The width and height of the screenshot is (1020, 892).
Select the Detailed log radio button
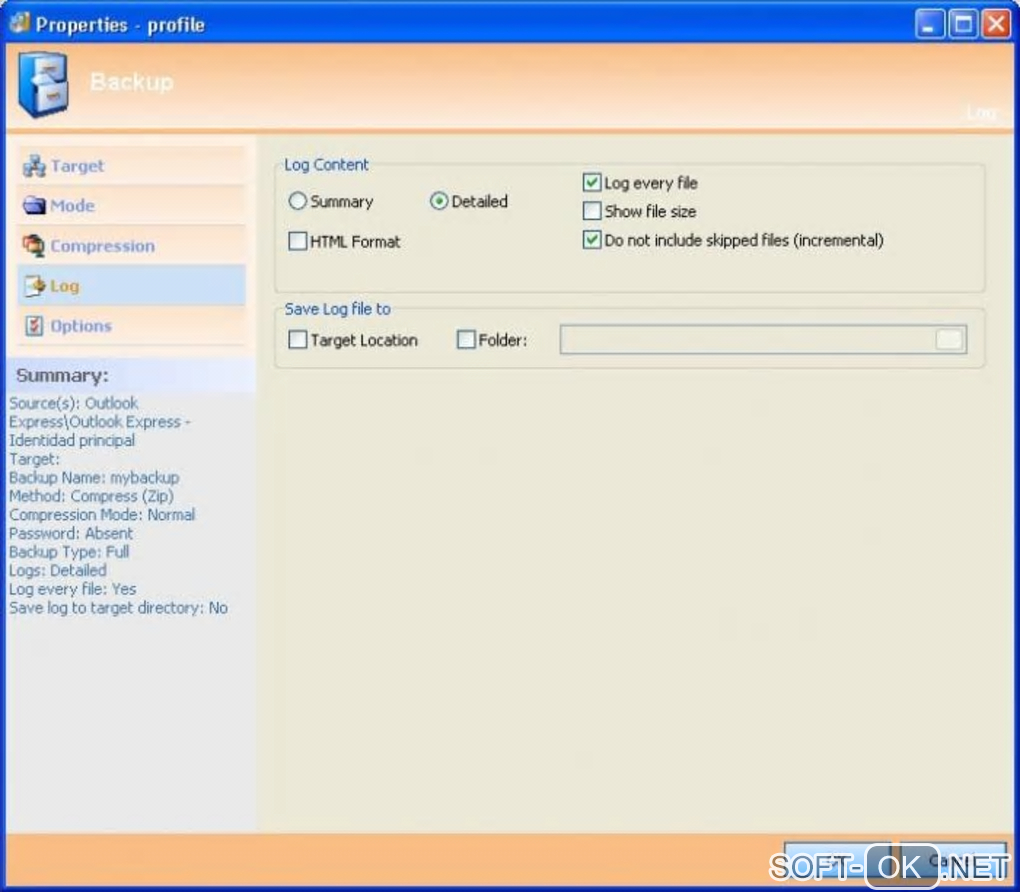438,201
